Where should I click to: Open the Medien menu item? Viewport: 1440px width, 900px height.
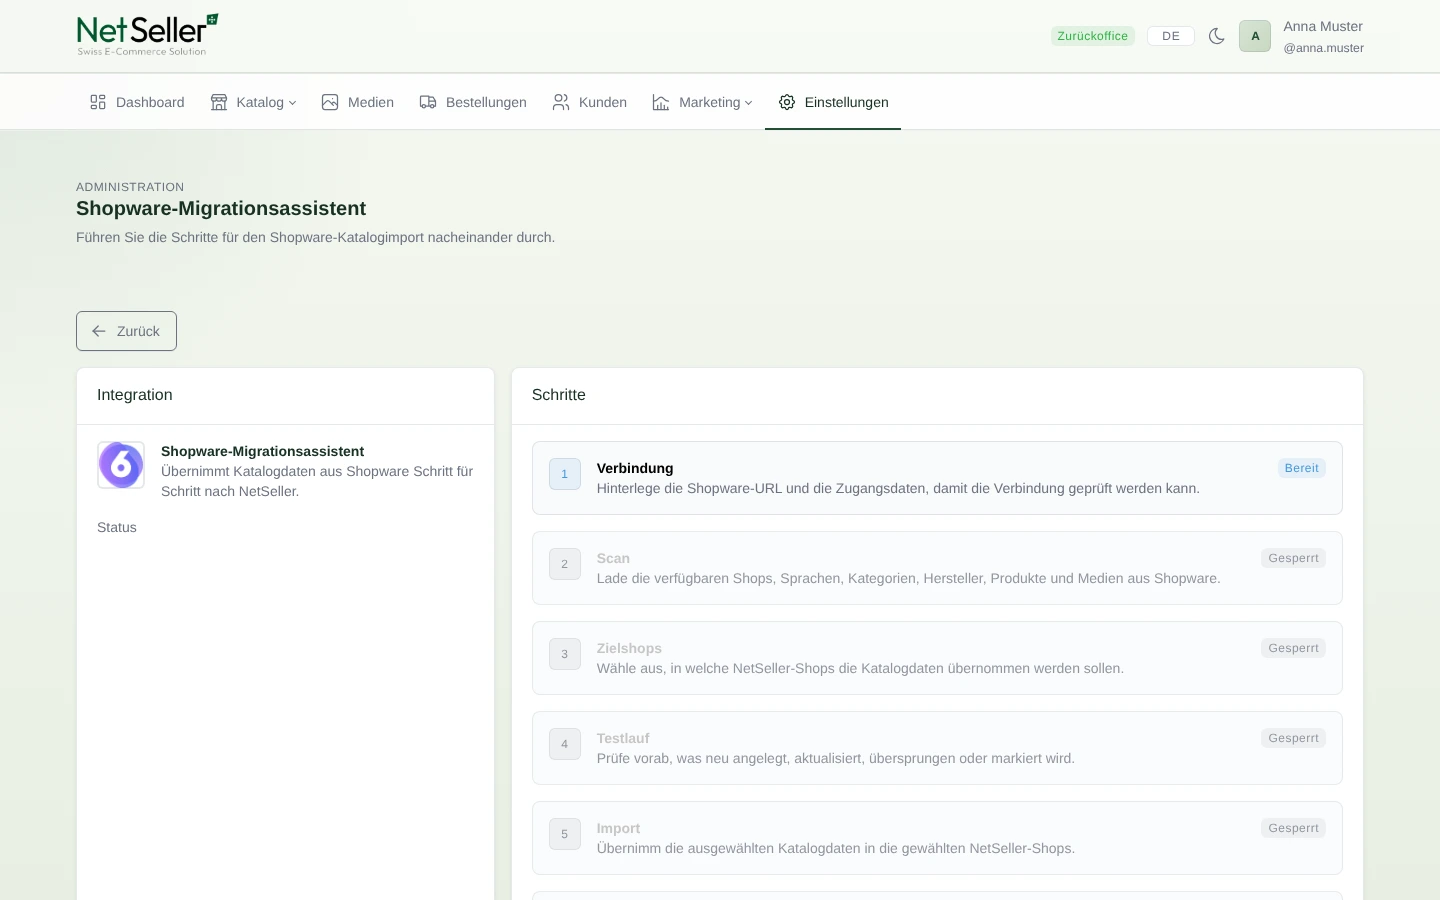pos(358,102)
